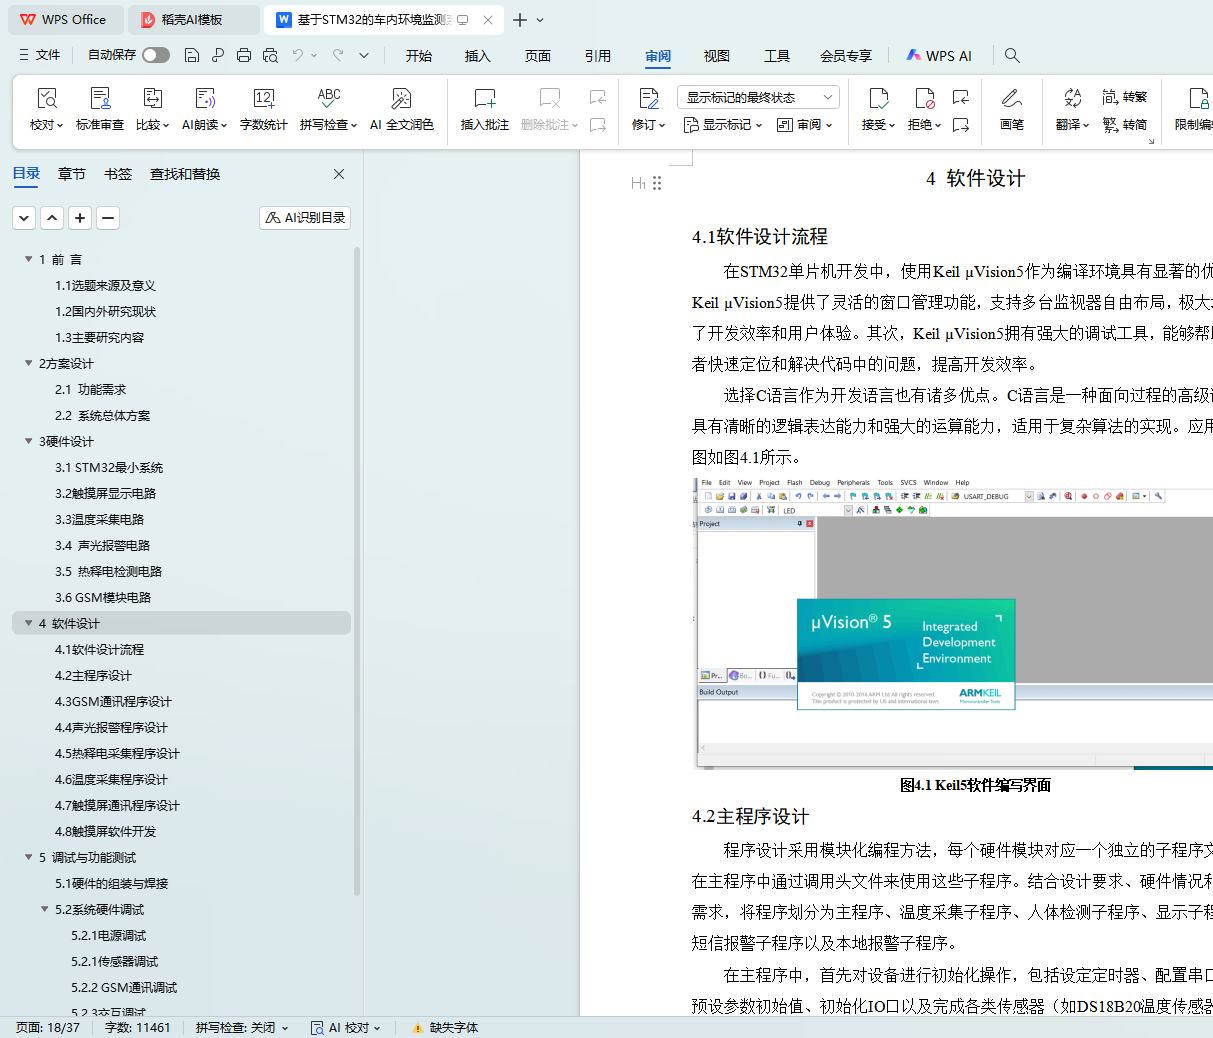Collapse the 5.2系统硬件调试 tree node

(x=45, y=909)
